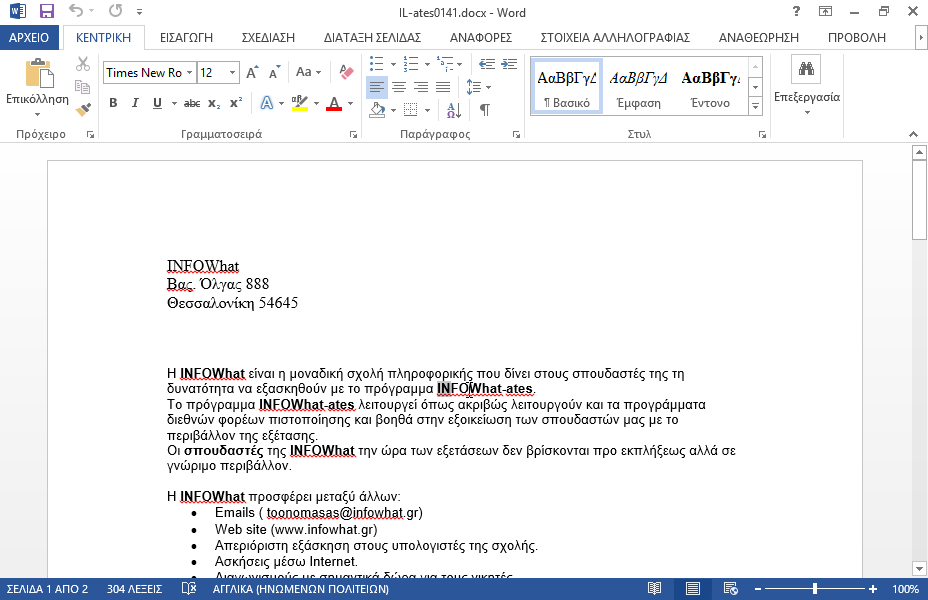The height and width of the screenshot is (600, 928).
Task: Click the vertical scrollbar thumb
Action: tap(919, 201)
